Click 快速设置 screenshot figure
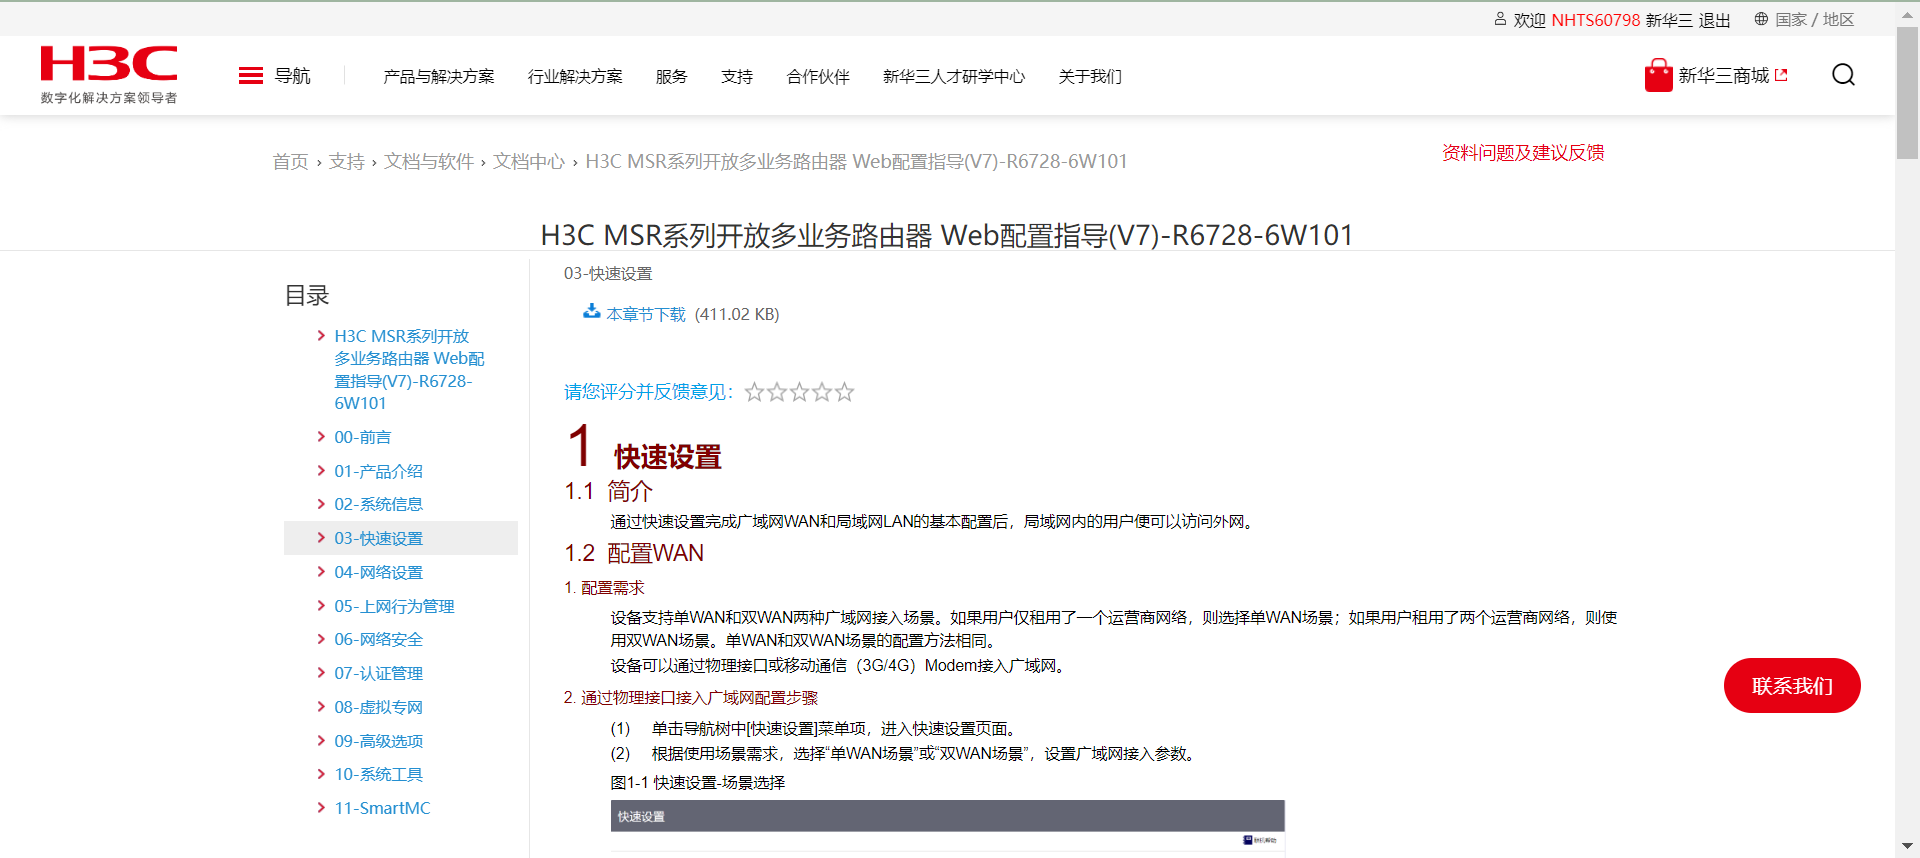 tap(948, 828)
